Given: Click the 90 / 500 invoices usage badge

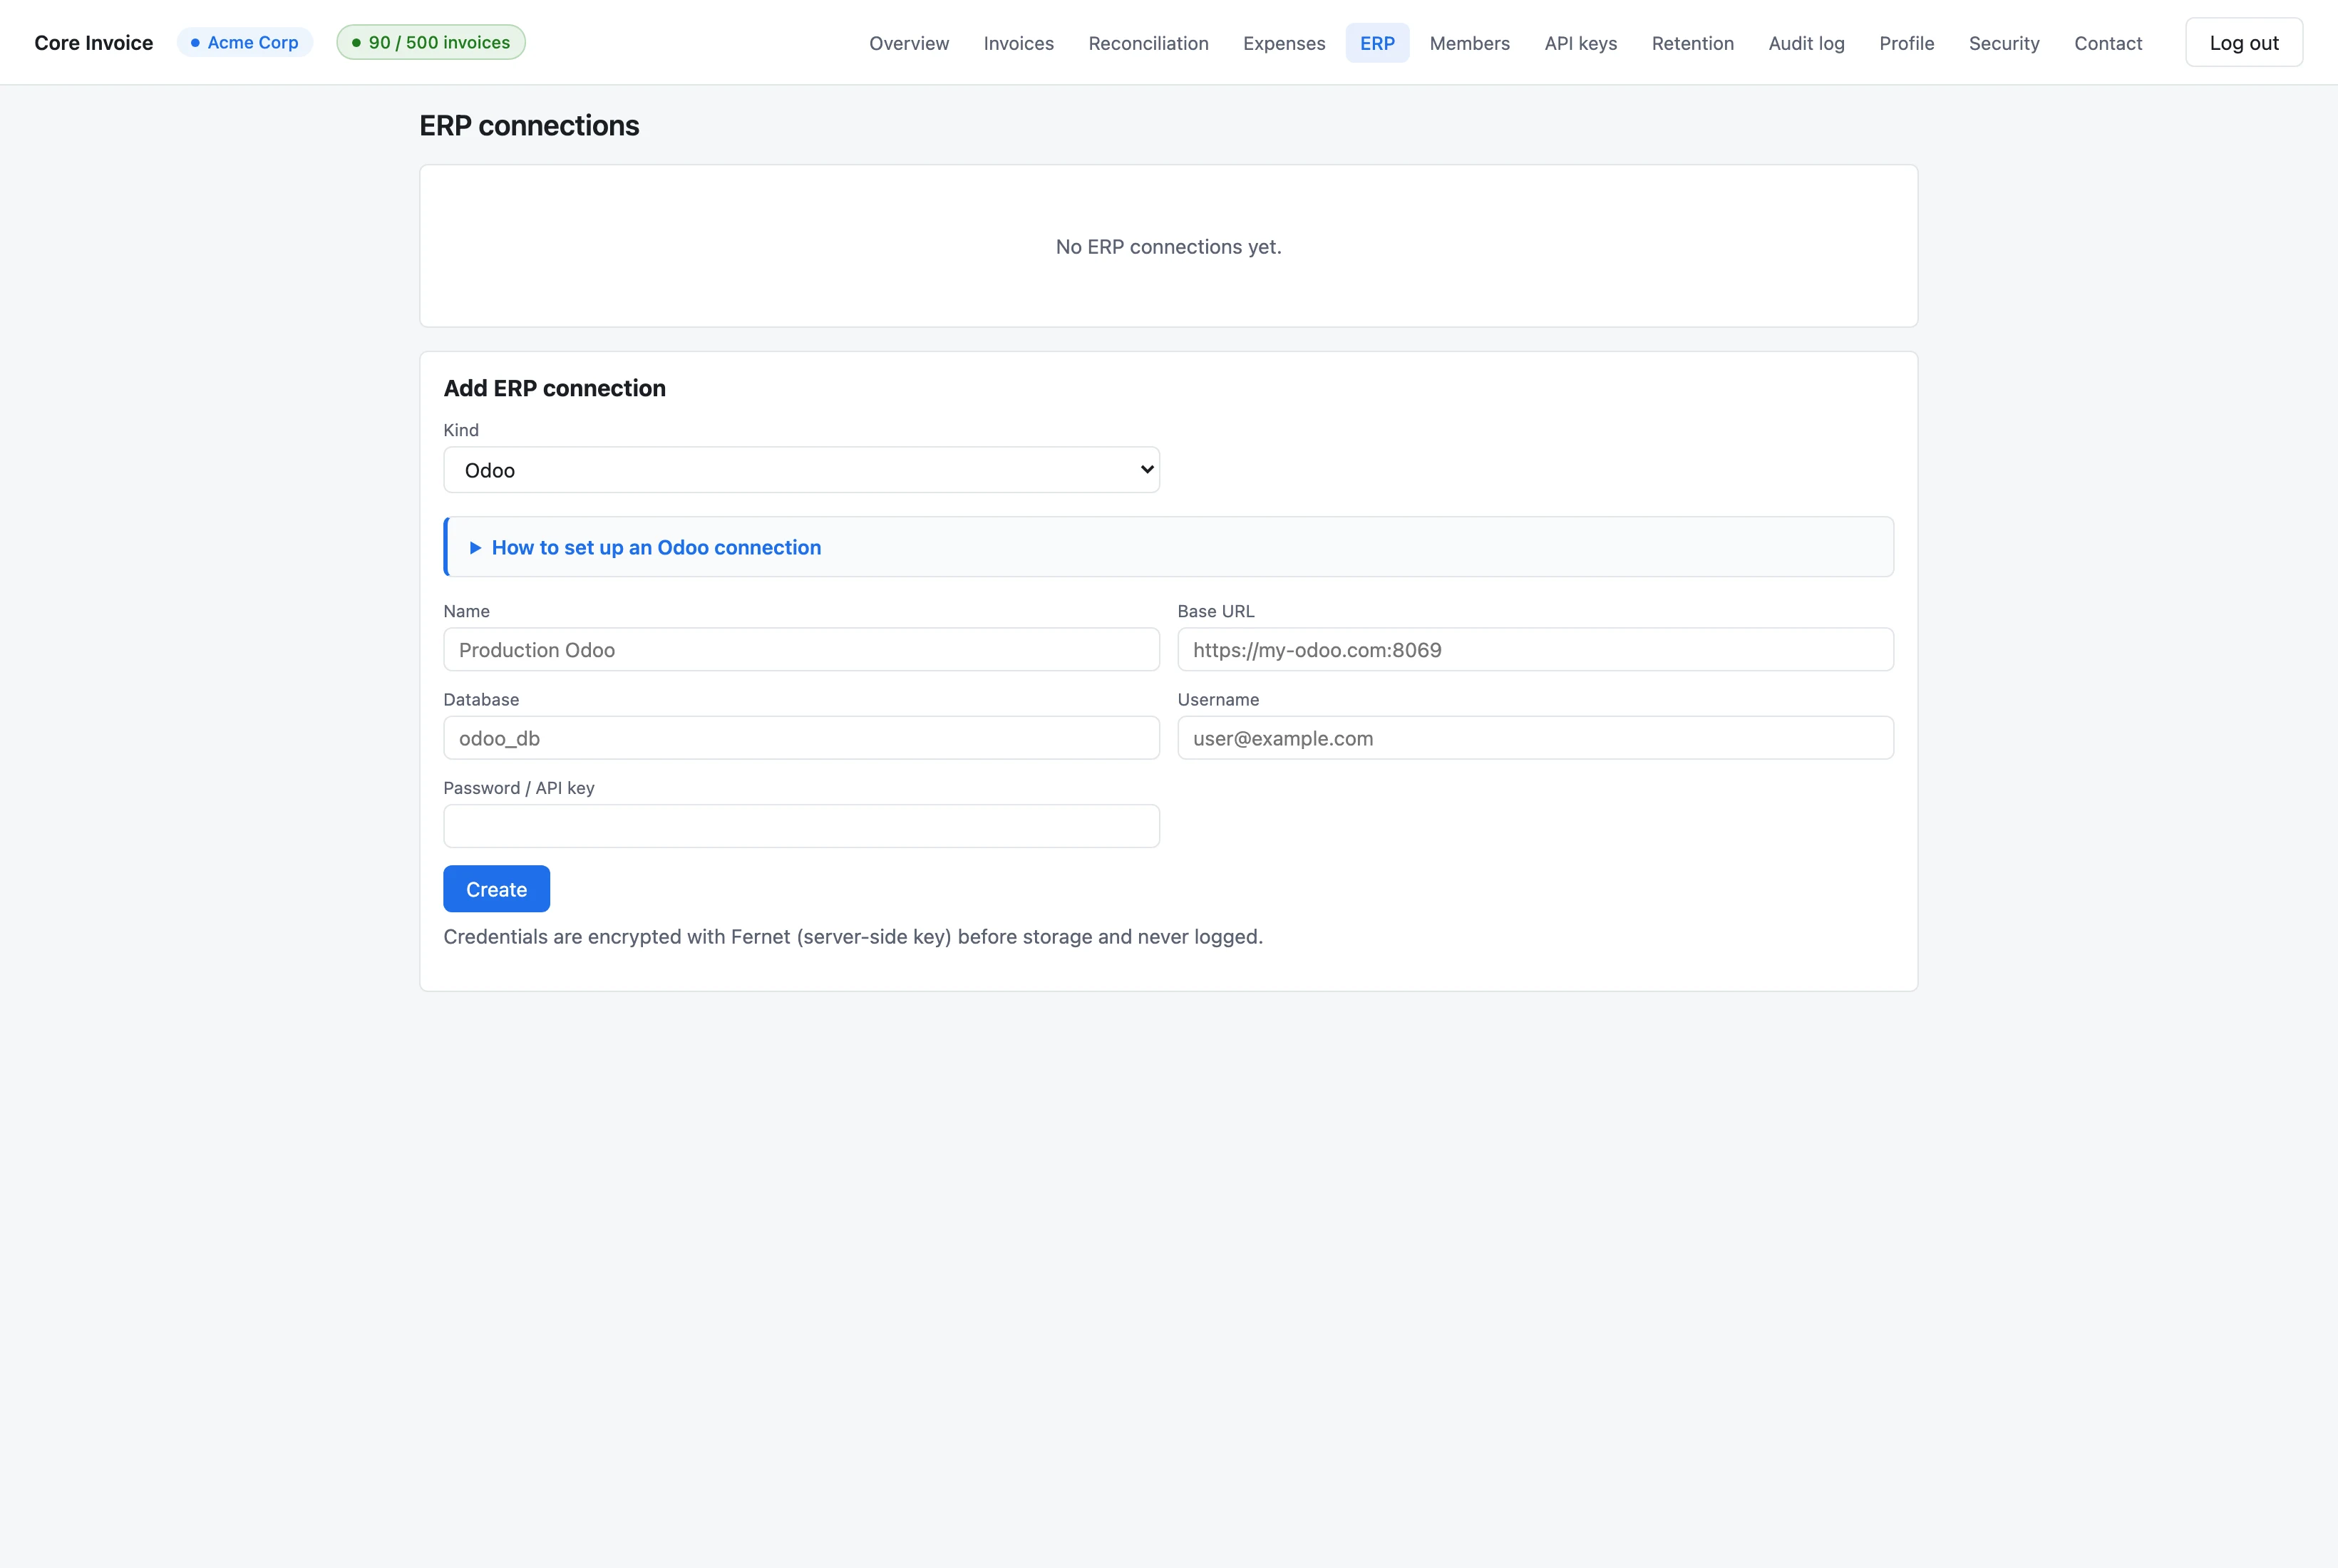Looking at the screenshot, I should 431,43.
